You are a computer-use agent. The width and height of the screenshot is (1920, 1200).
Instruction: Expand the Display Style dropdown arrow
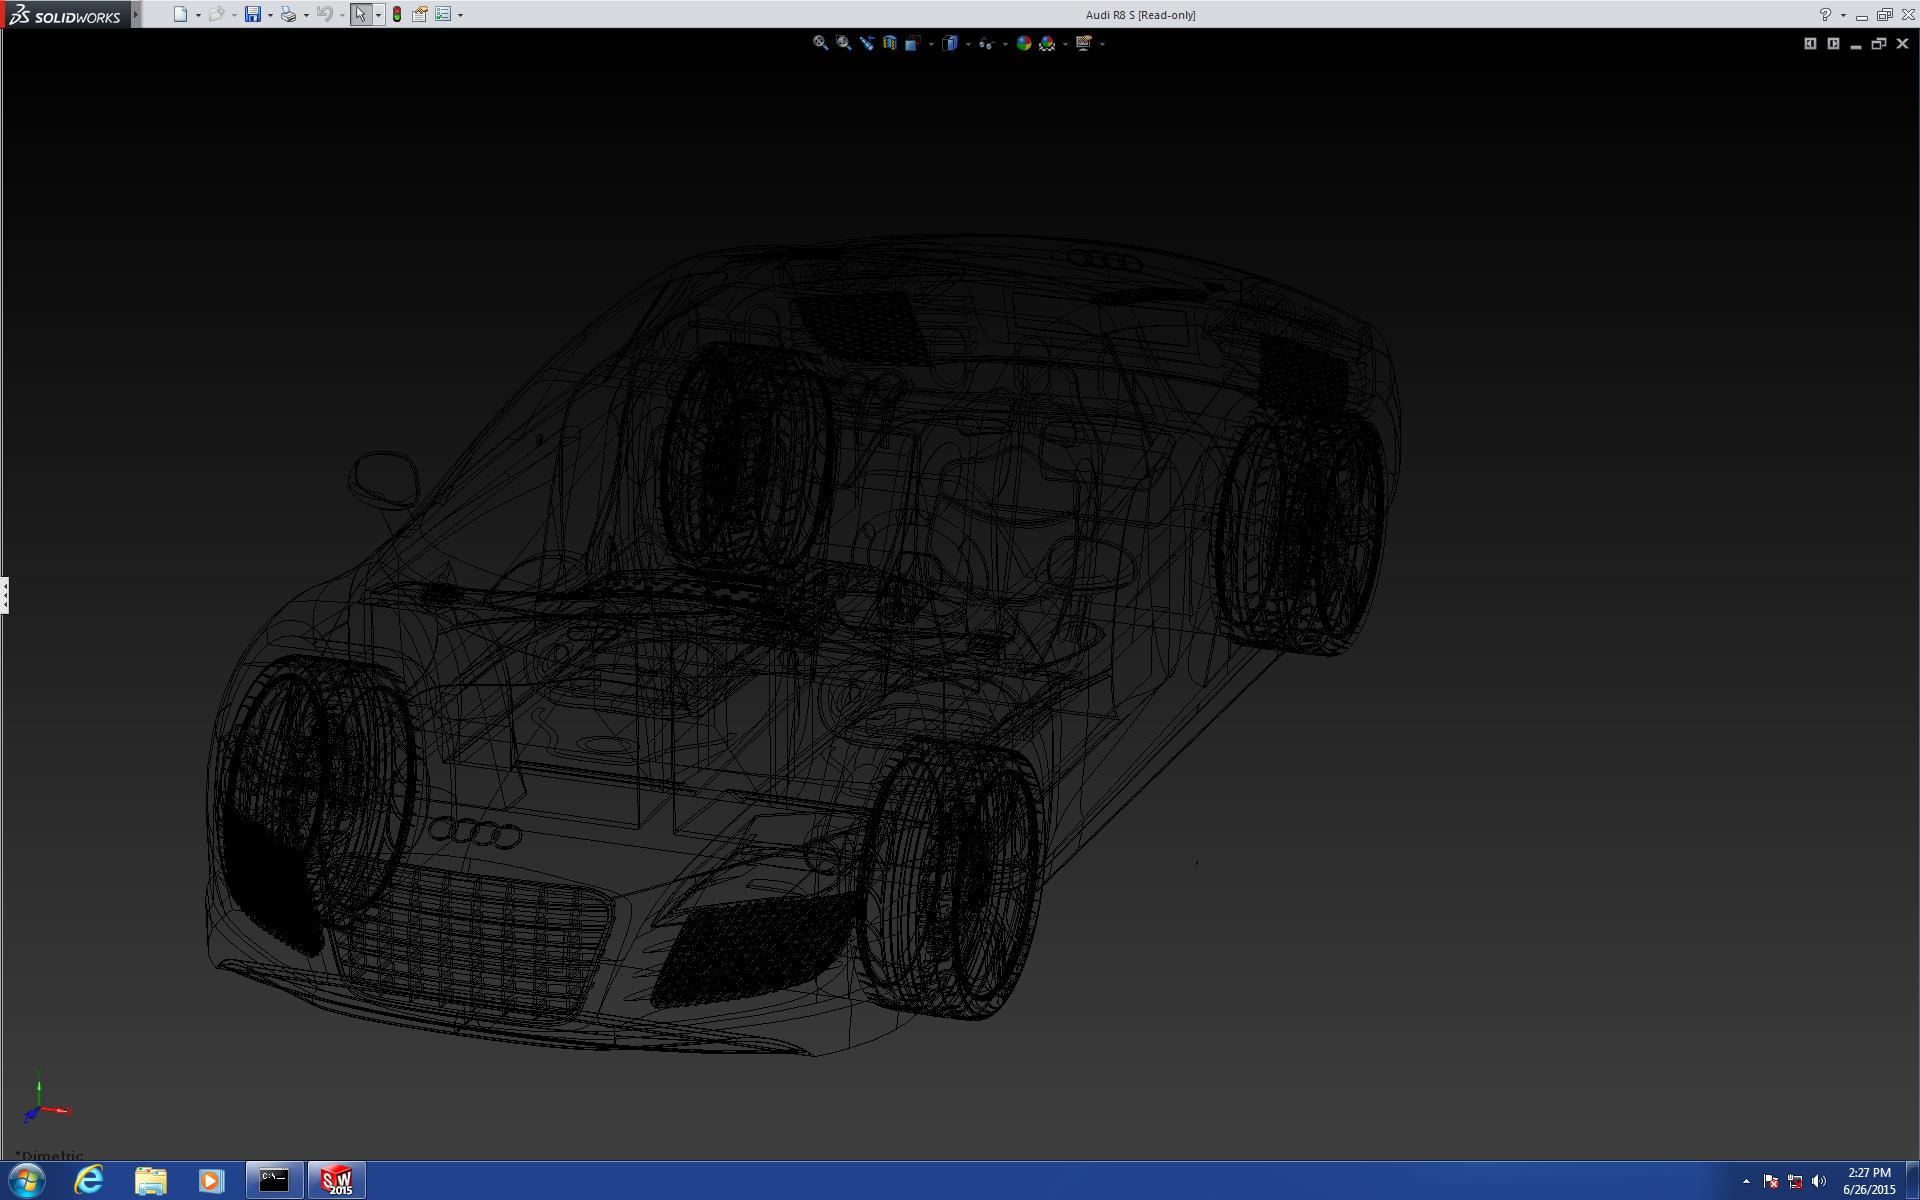968,44
